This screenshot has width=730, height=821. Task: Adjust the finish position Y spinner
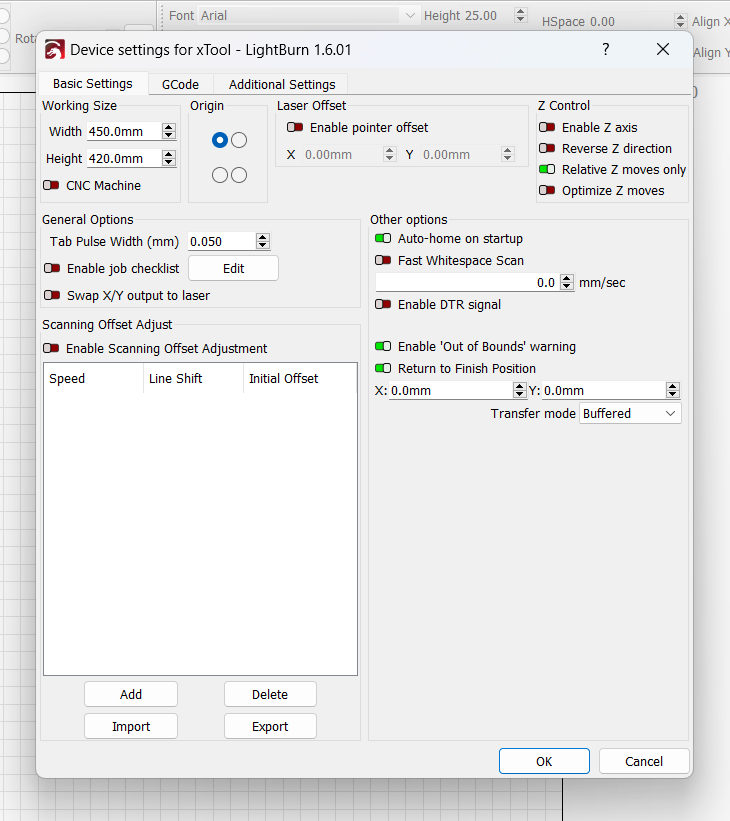point(673,391)
